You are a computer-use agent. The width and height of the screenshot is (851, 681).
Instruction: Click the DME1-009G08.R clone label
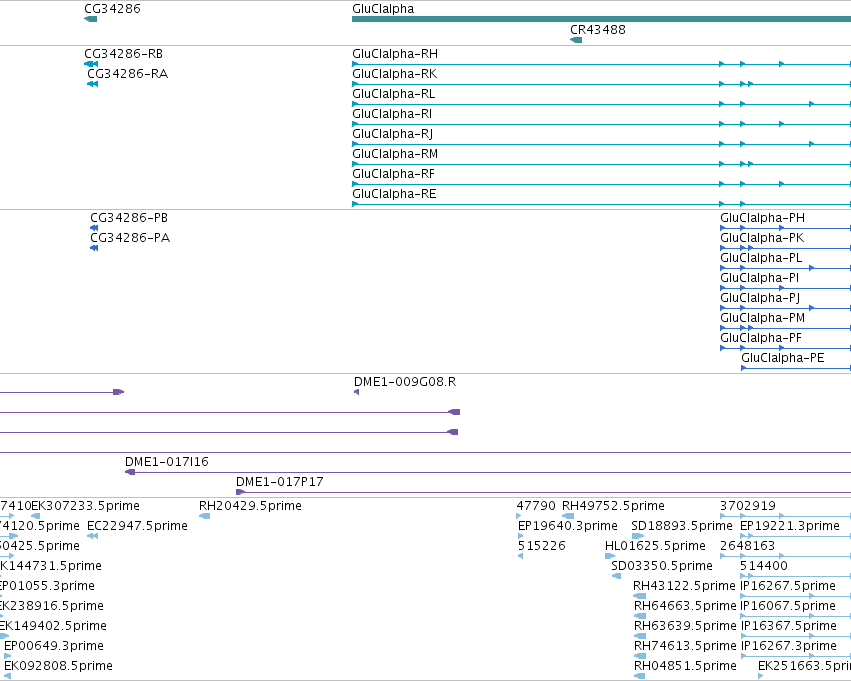tap(405, 382)
